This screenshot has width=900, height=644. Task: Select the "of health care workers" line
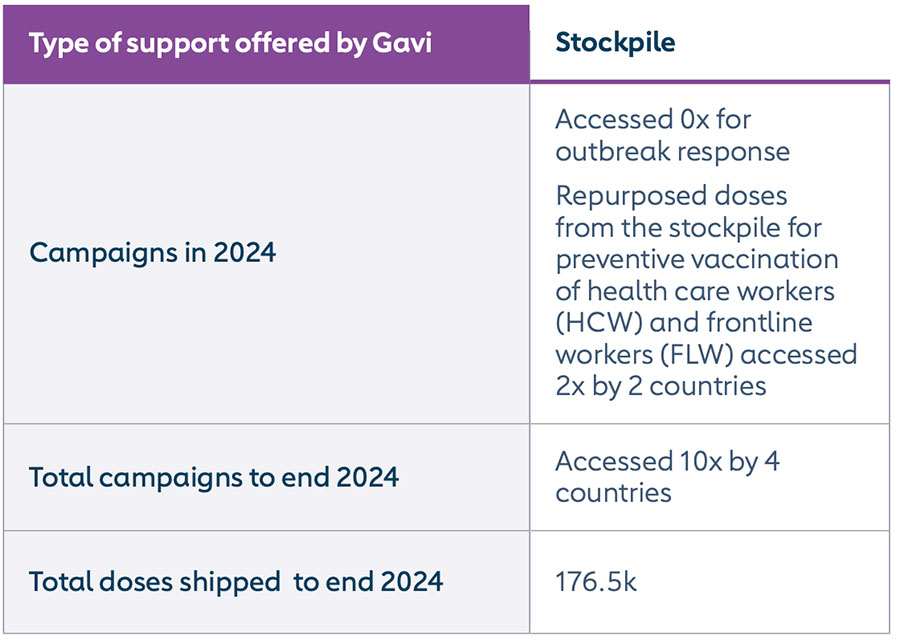coord(694,291)
